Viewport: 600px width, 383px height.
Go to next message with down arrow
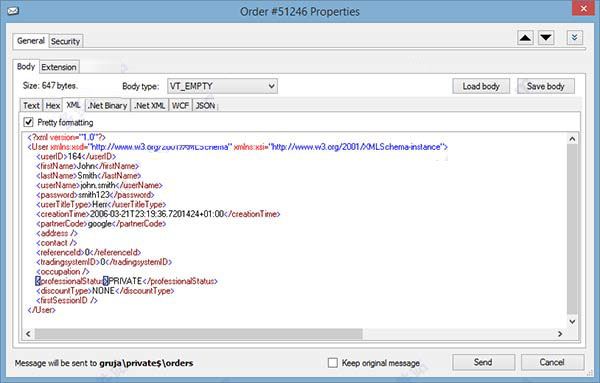coord(546,38)
